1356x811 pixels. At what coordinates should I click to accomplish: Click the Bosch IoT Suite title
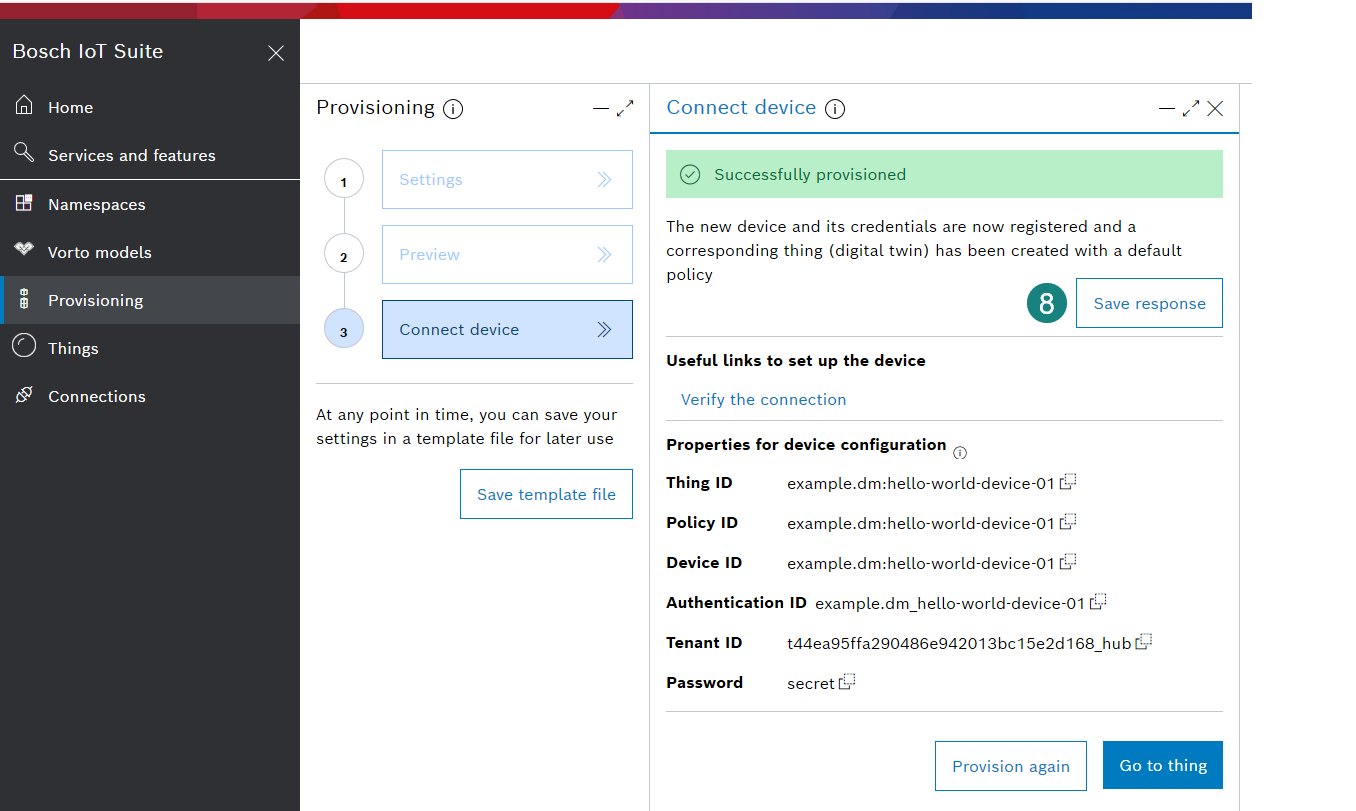(88, 51)
